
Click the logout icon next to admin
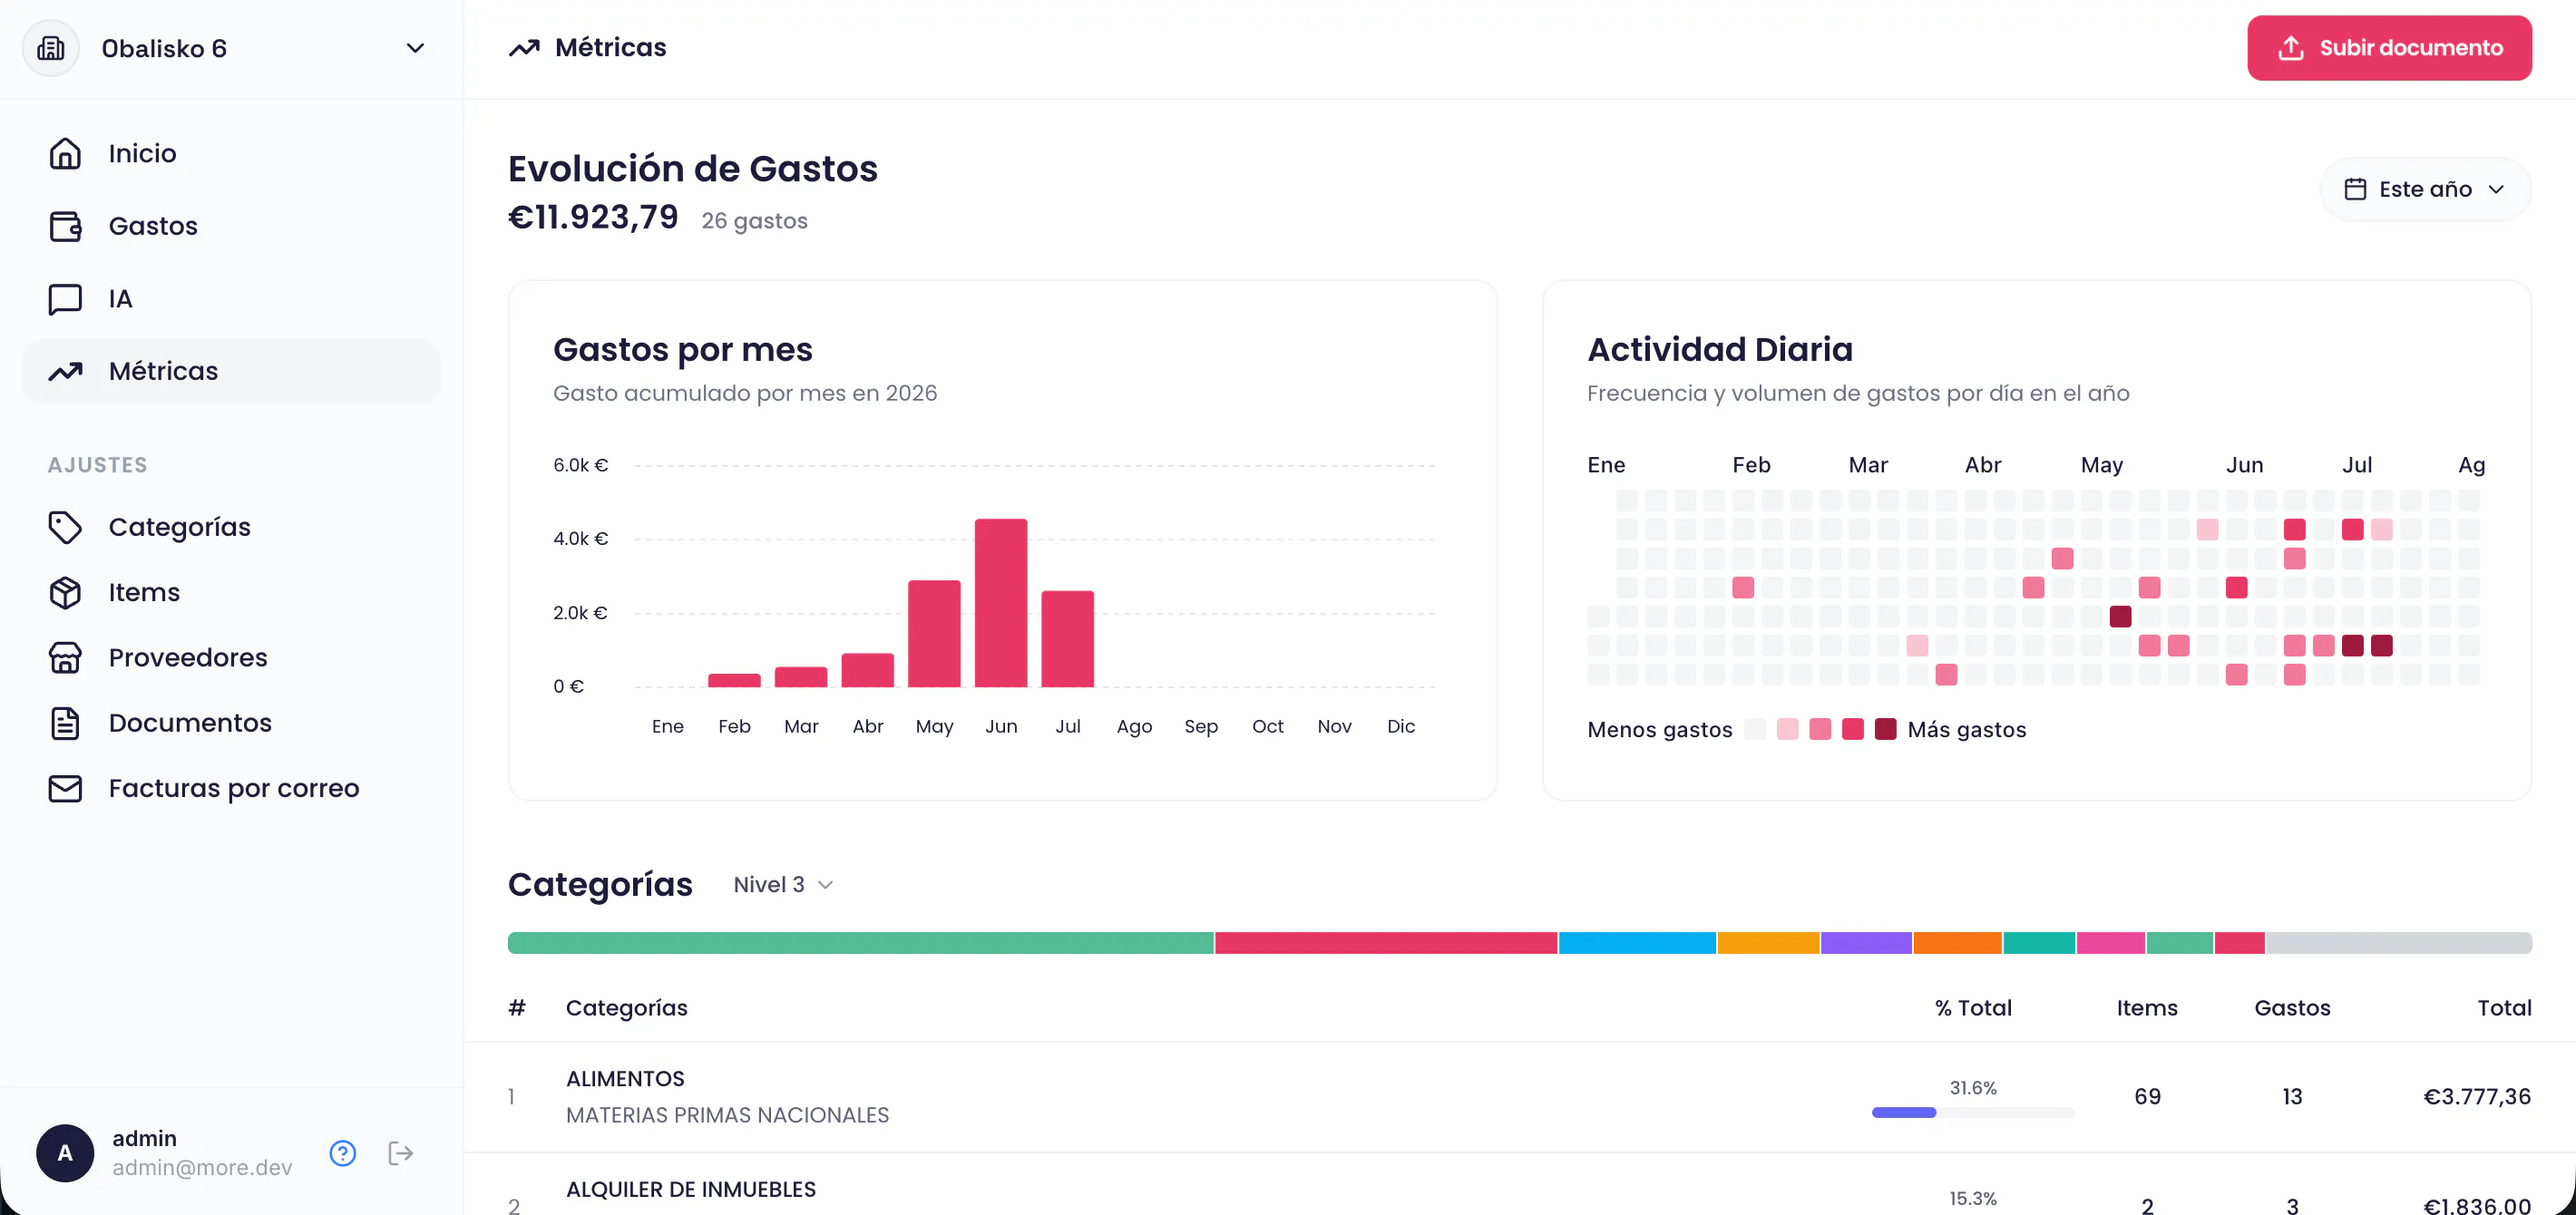tap(401, 1153)
